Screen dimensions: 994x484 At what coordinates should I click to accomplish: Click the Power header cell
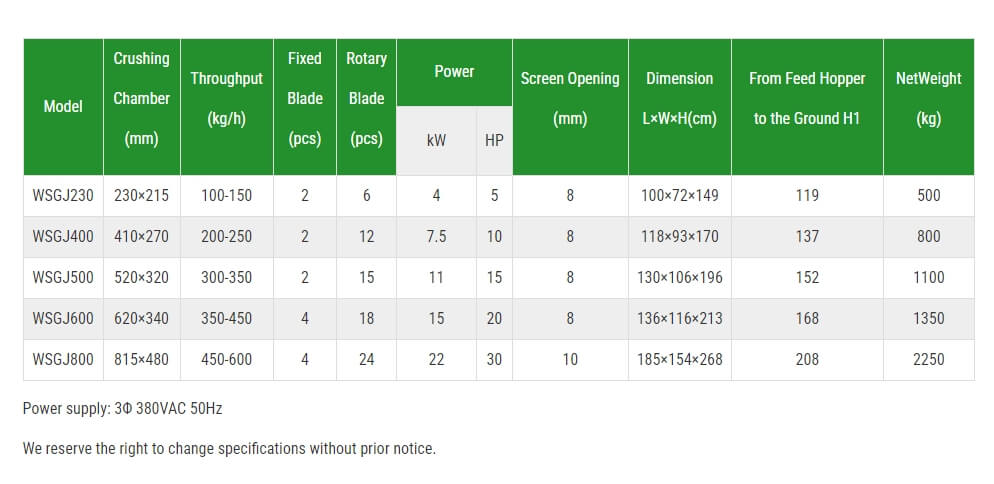click(x=455, y=72)
